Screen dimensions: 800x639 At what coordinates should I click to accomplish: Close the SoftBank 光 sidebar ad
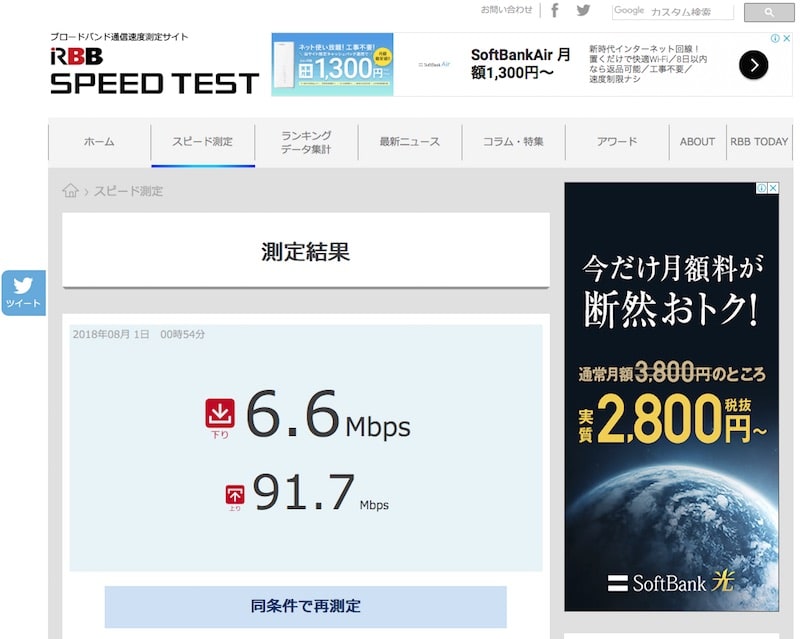click(x=772, y=189)
